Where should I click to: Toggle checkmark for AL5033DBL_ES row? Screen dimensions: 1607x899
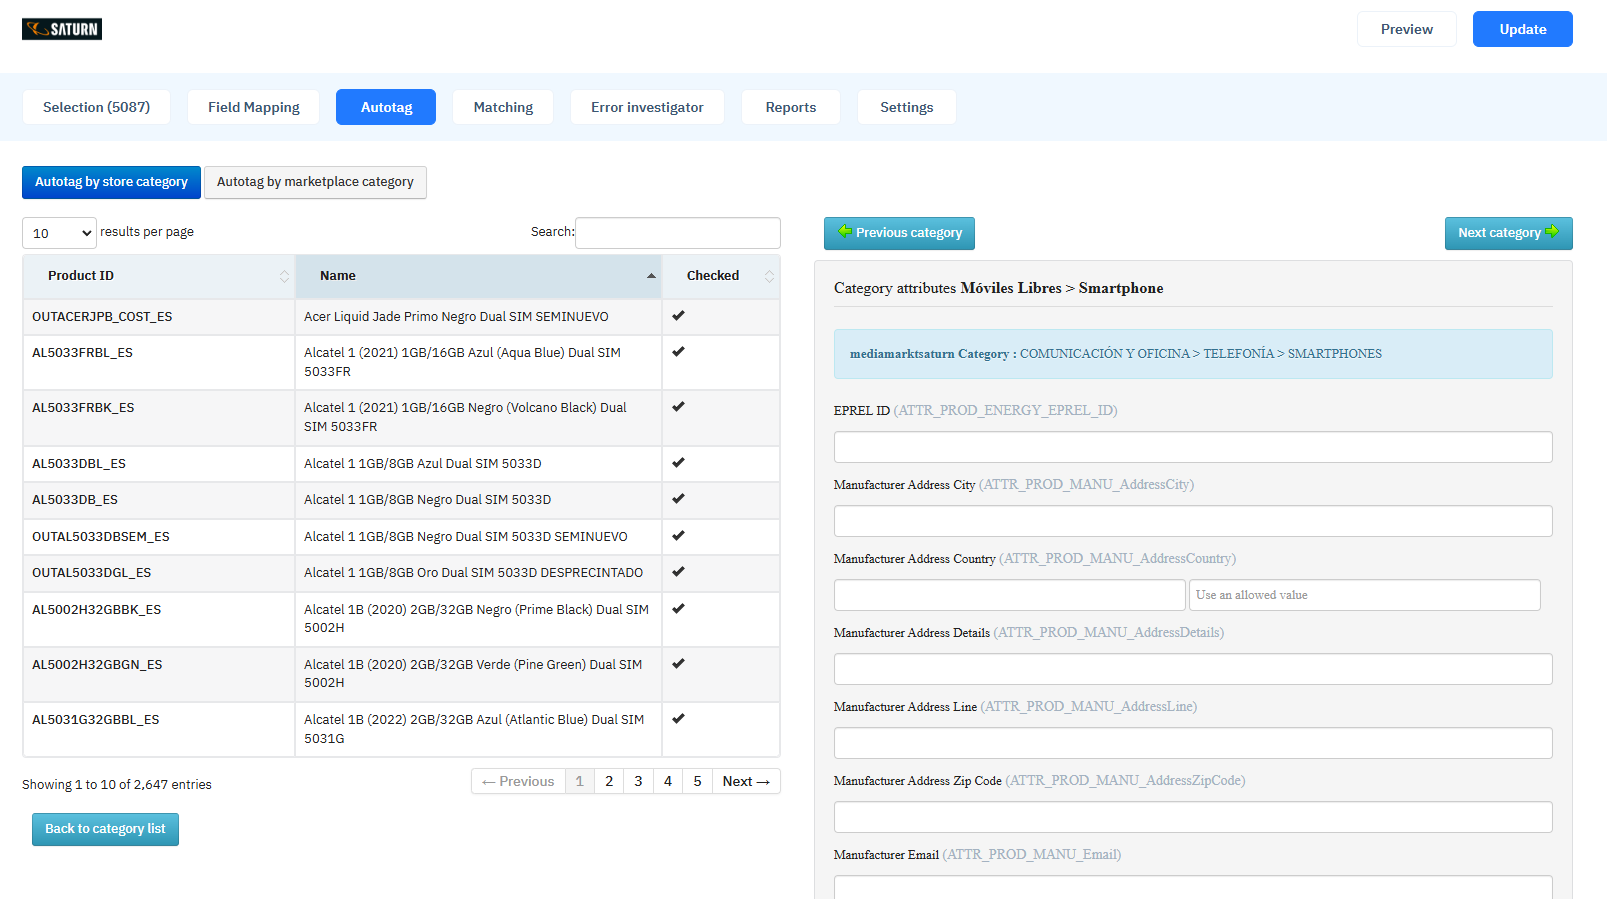tap(678, 463)
